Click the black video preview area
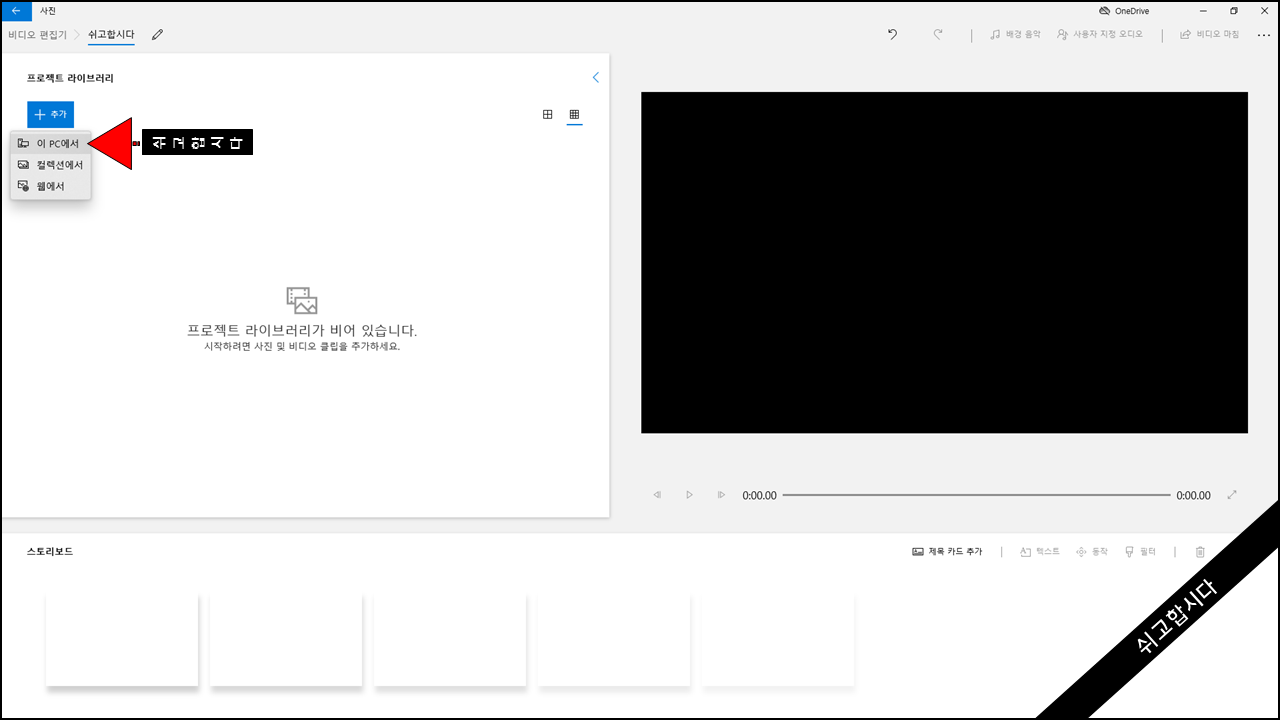 944,263
